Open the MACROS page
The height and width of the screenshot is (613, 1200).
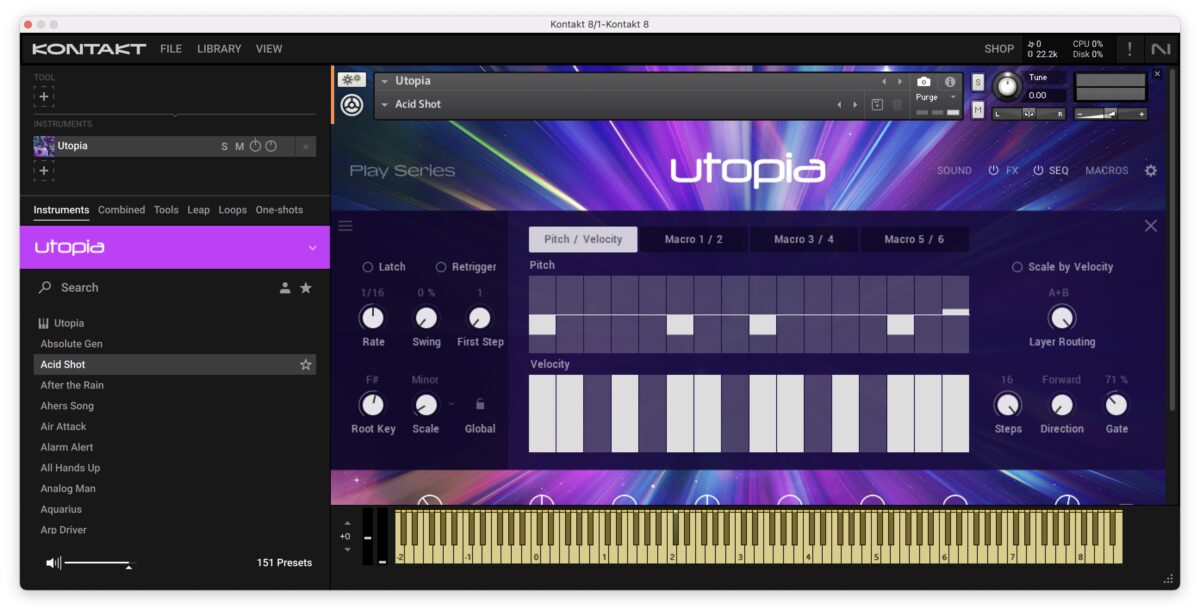click(1107, 171)
